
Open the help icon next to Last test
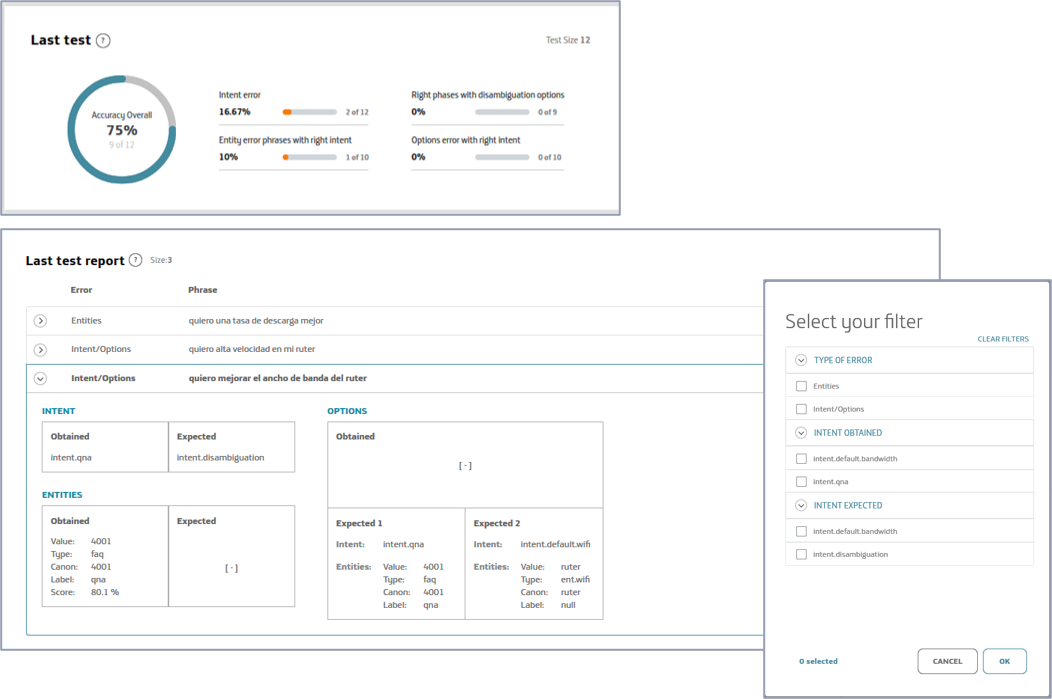[x=103, y=40]
